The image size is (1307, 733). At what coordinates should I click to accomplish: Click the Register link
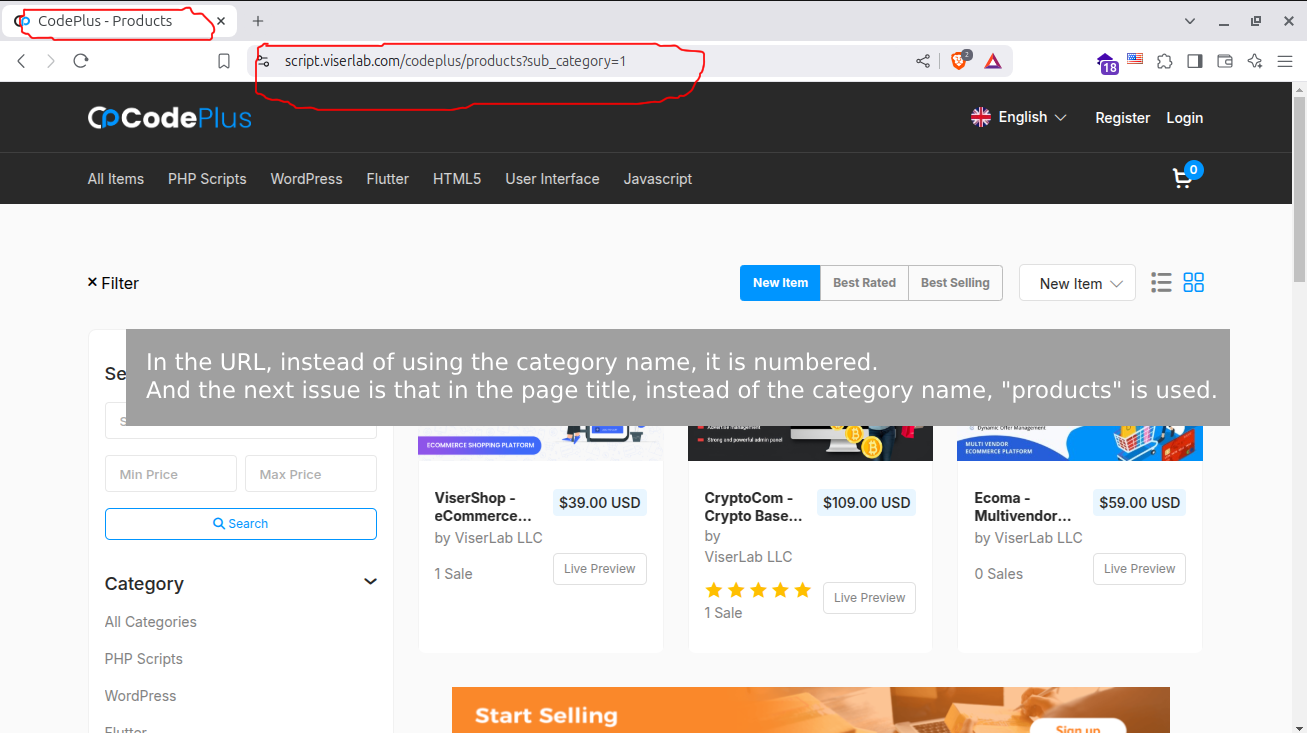click(1122, 118)
